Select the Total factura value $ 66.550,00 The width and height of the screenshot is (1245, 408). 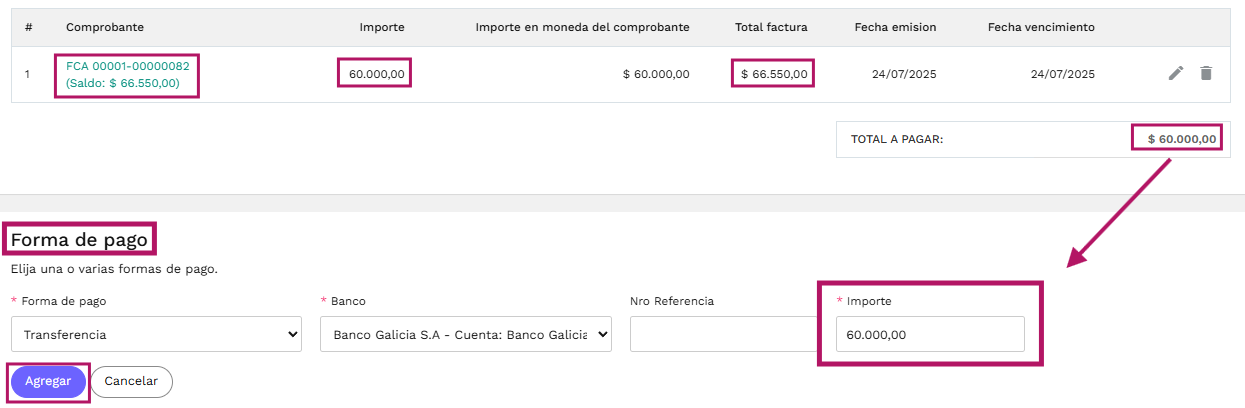773,74
